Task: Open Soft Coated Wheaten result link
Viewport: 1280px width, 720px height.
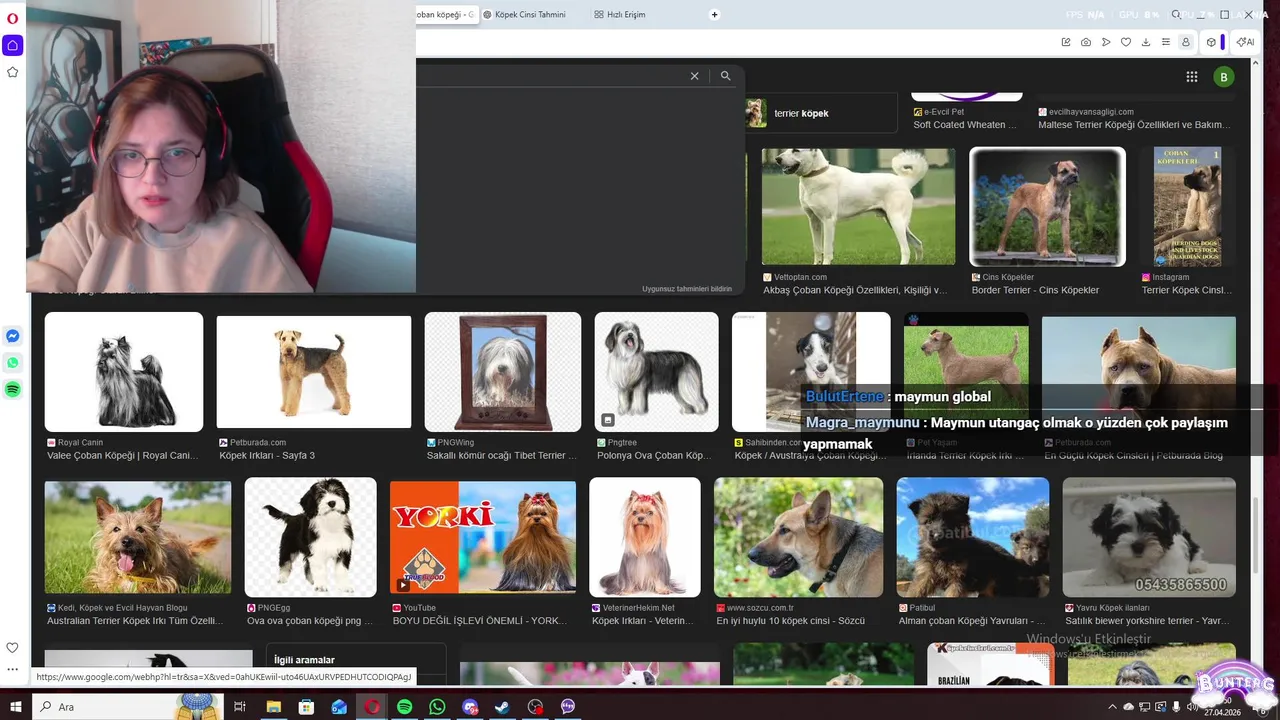Action: click(x=965, y=125)
